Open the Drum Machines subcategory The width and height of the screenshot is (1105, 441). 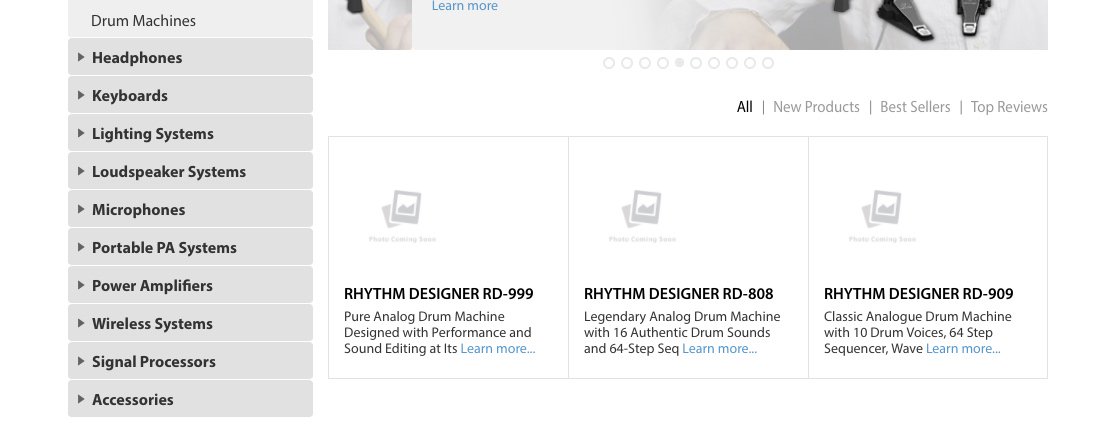click(x=143, y=20)
